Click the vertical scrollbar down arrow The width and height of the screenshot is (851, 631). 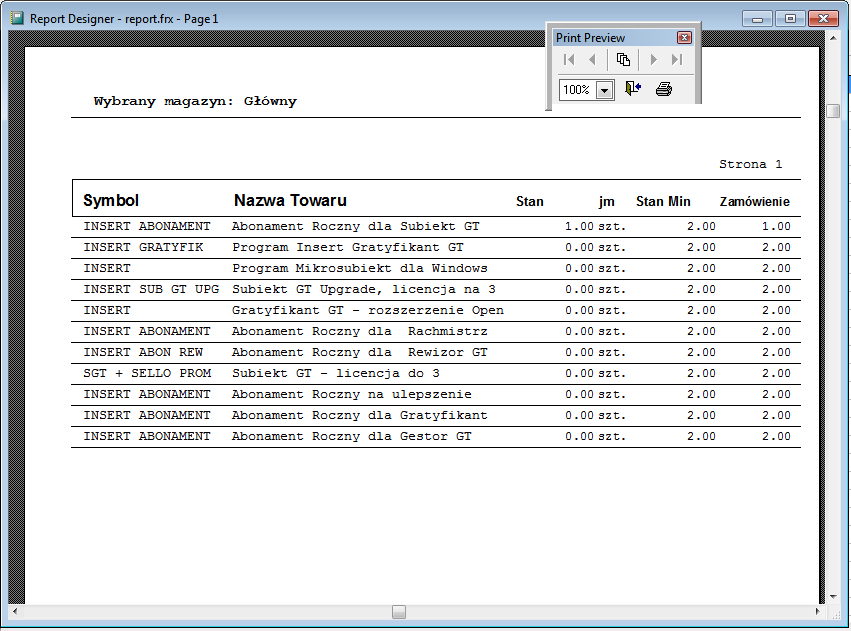833,597
